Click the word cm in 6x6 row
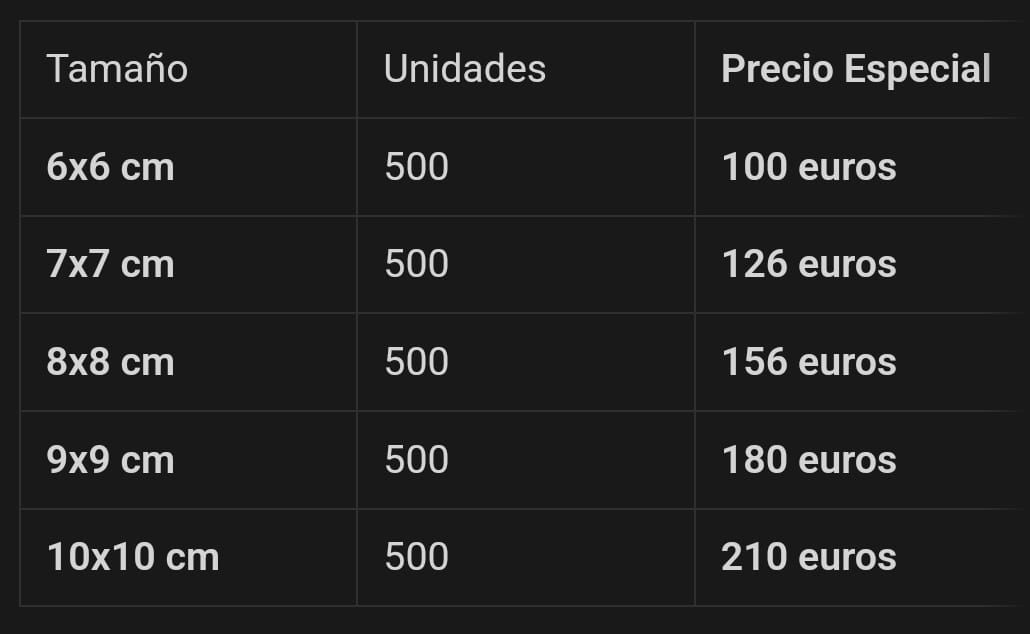 (x=148, y=168)
